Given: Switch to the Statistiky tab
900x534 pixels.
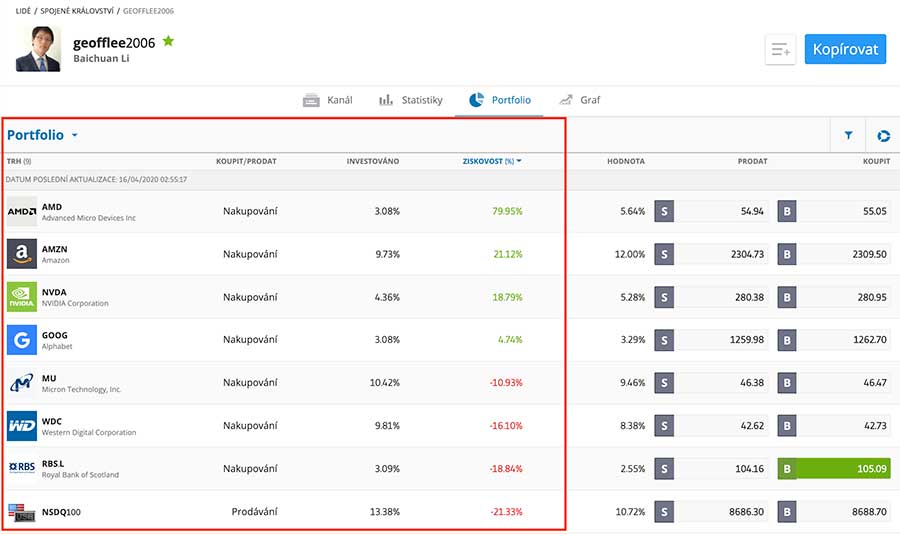Looking at the screenshot, I should pyautogui.click(x=410, y=100).
